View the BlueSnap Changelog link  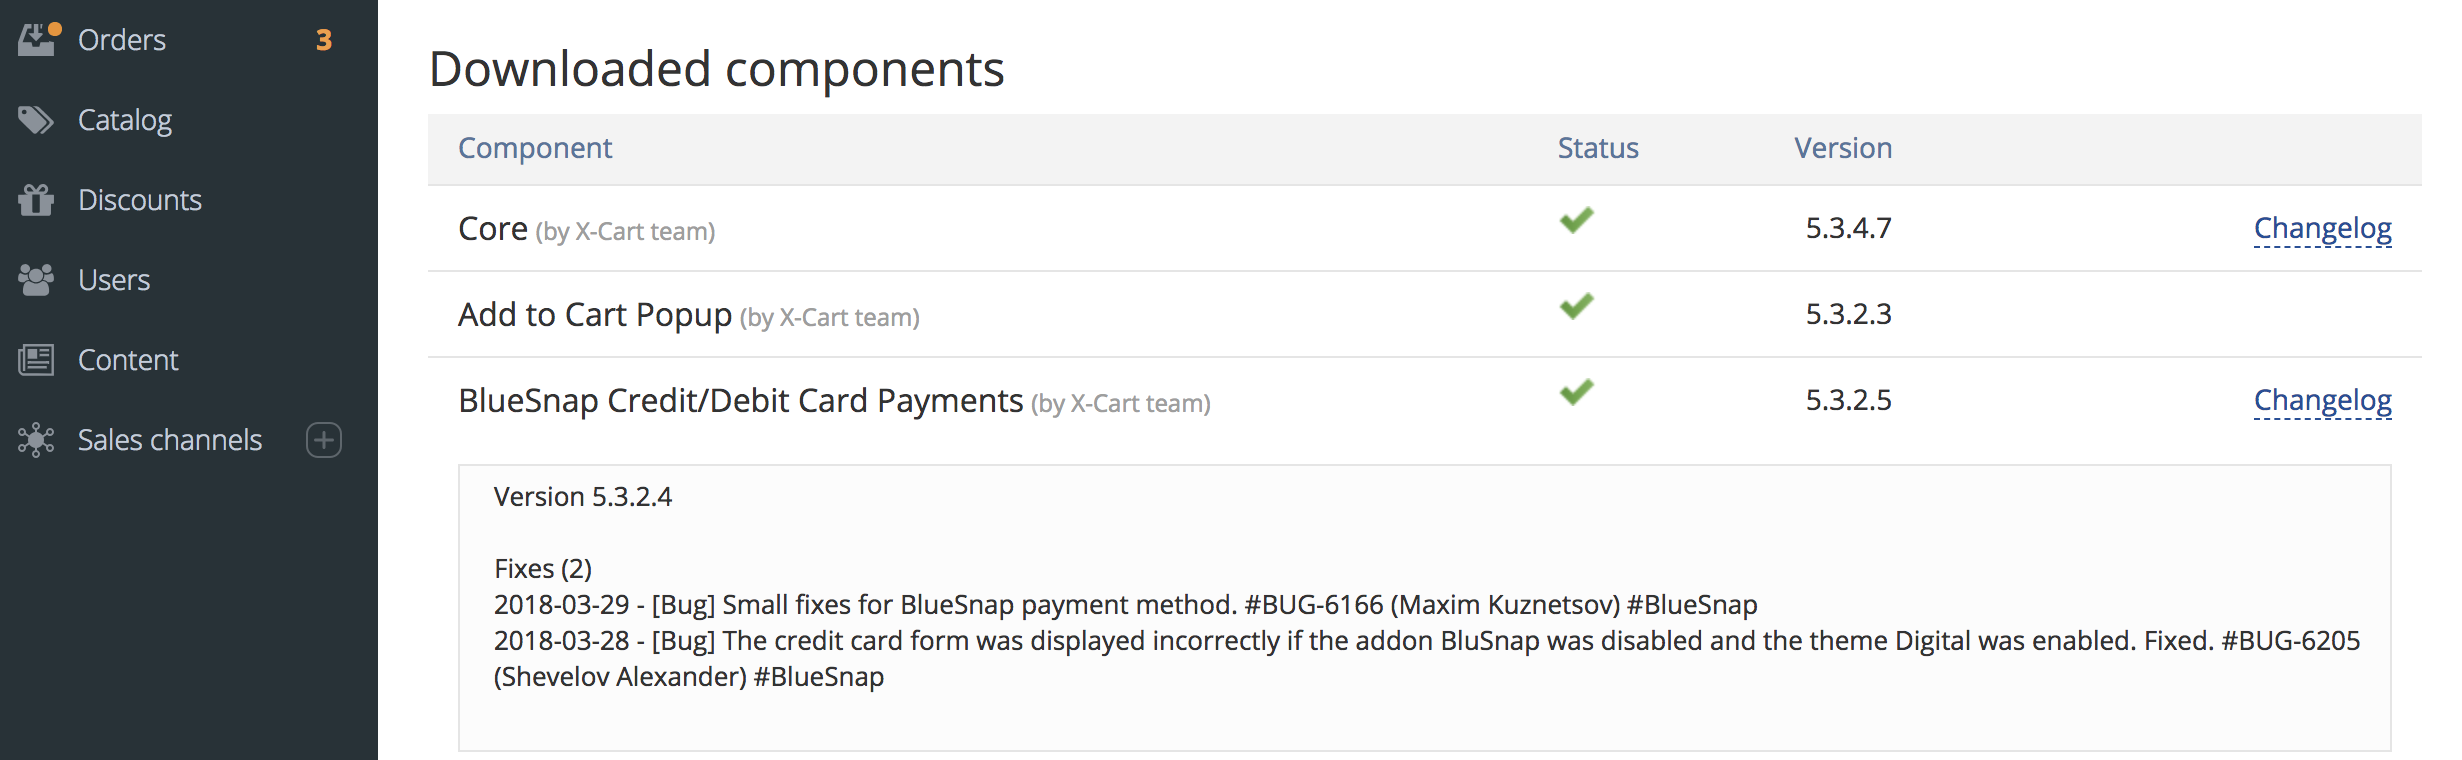2323,400
